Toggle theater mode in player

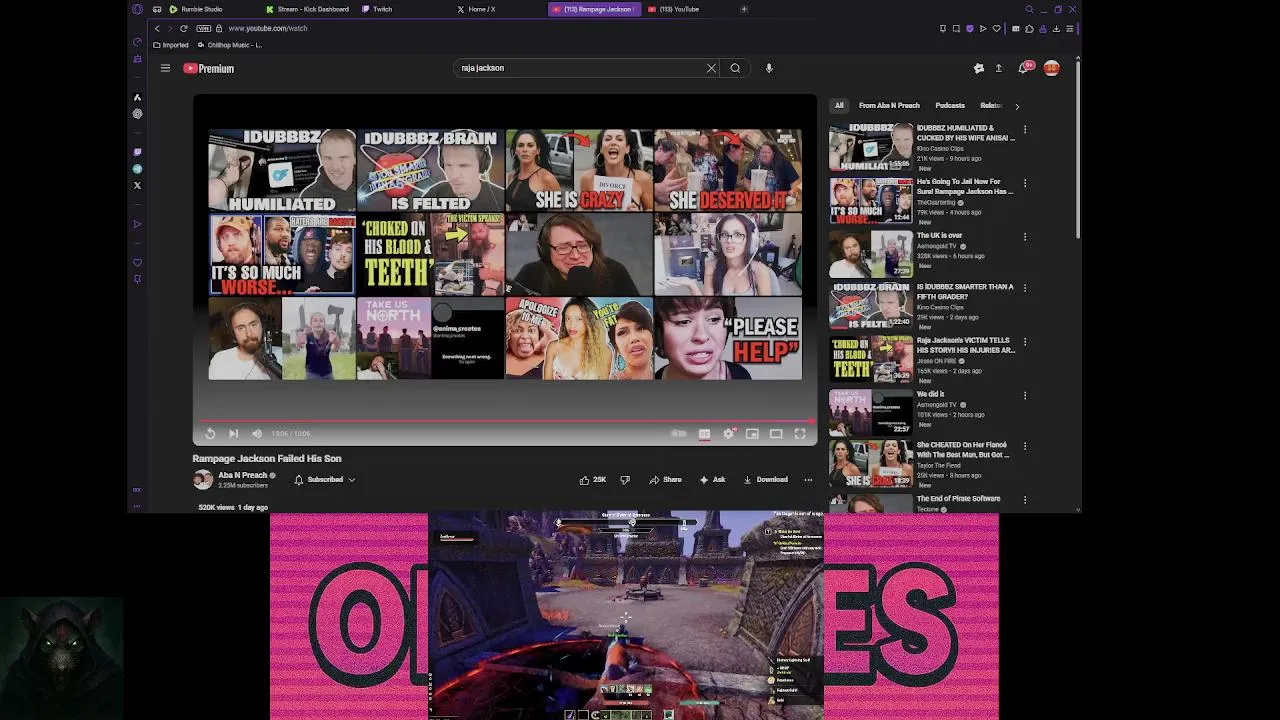[776, 433]
